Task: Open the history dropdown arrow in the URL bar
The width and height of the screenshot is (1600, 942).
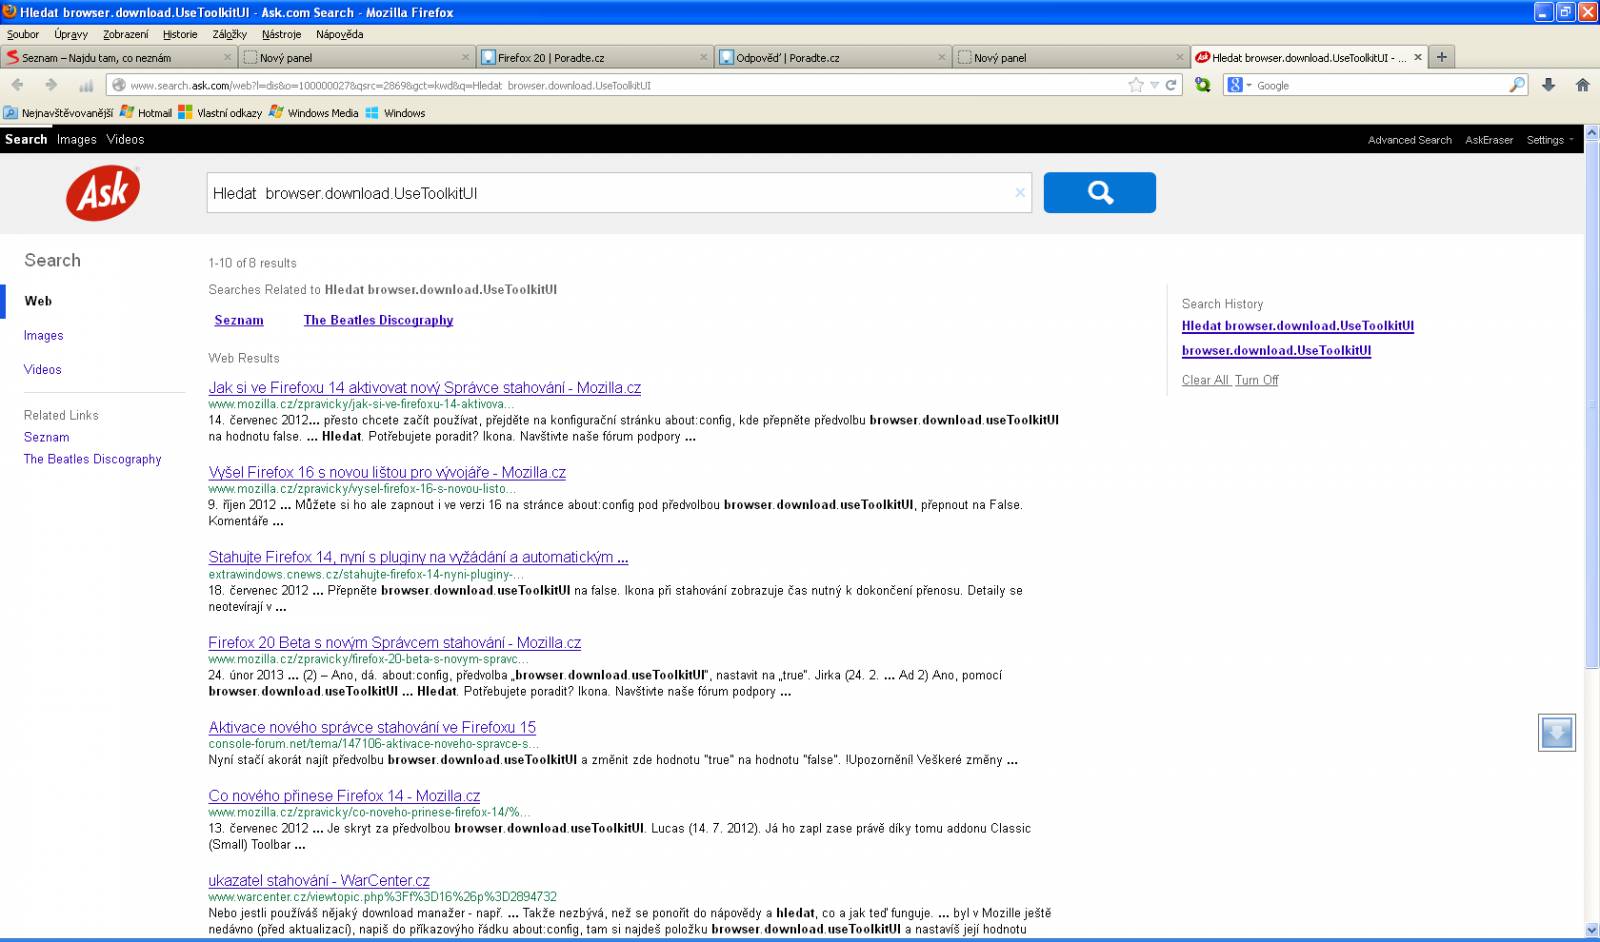Action: coord(1154,86)
